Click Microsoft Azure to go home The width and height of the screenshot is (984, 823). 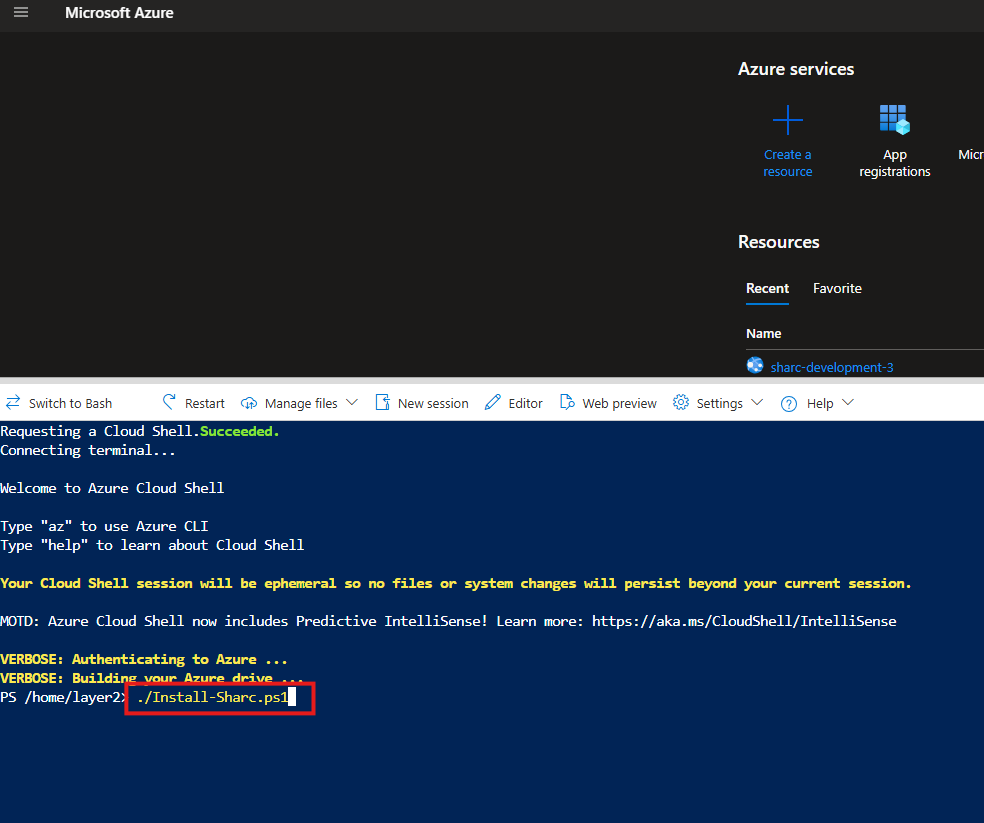click(x=119, y=13)
